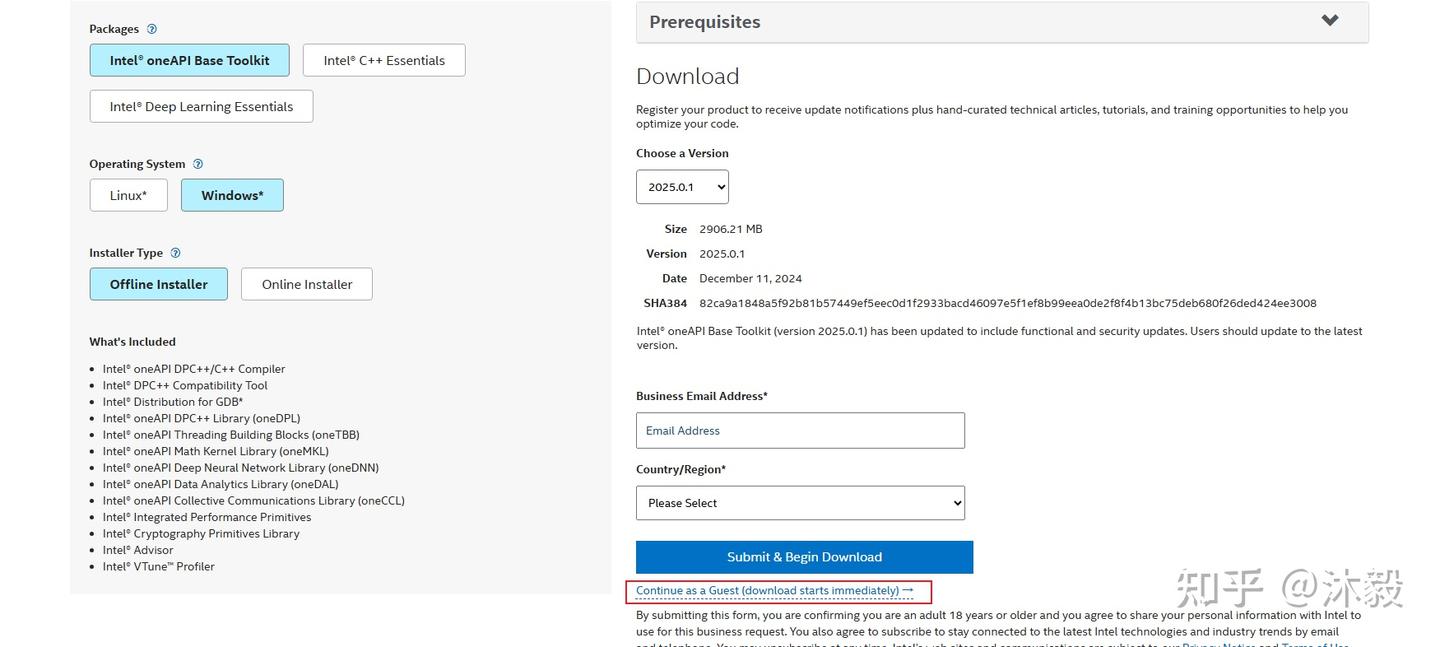Click the Business Email Address field
This screenshot has width=1440, height=647.
[800, 431]
